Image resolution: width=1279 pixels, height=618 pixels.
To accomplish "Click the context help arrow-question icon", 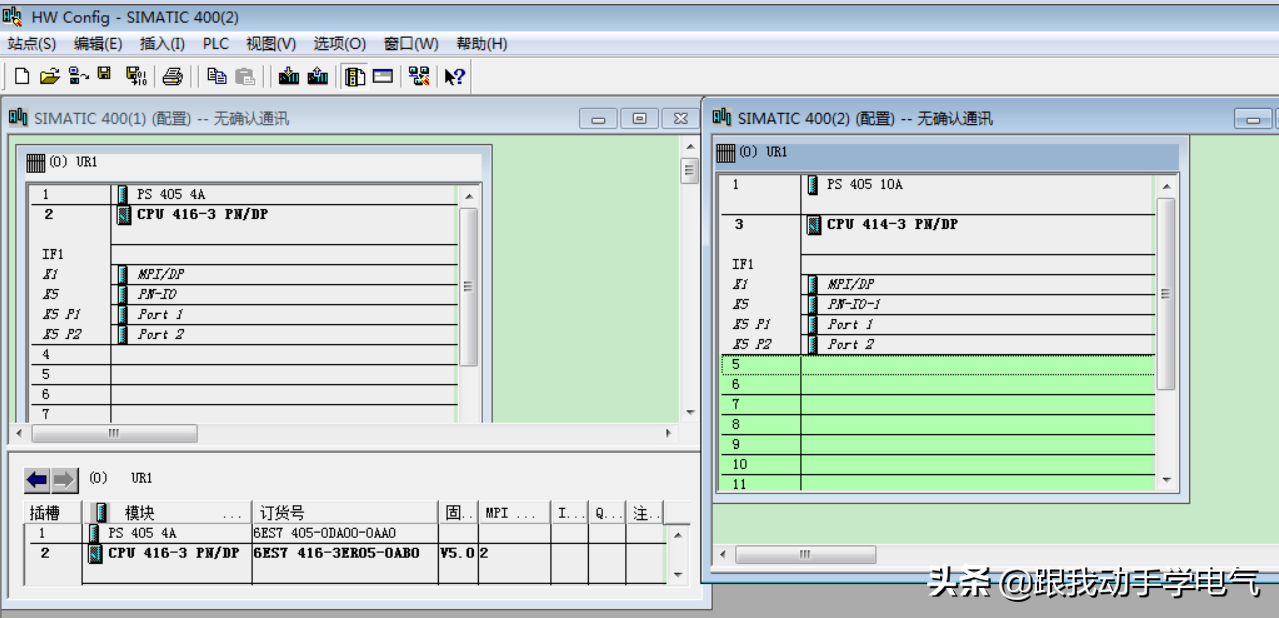I will pyautogui.click(x=455, y=76).
